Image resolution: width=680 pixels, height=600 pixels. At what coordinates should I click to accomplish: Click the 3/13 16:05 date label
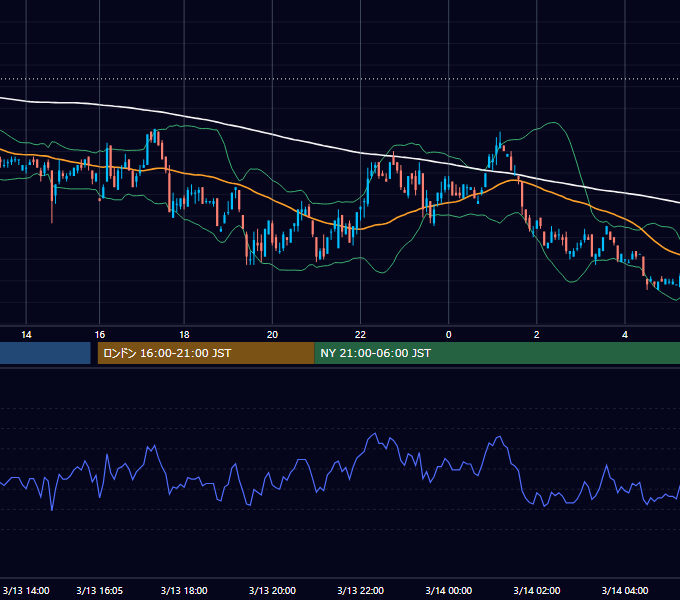point(100,590)
